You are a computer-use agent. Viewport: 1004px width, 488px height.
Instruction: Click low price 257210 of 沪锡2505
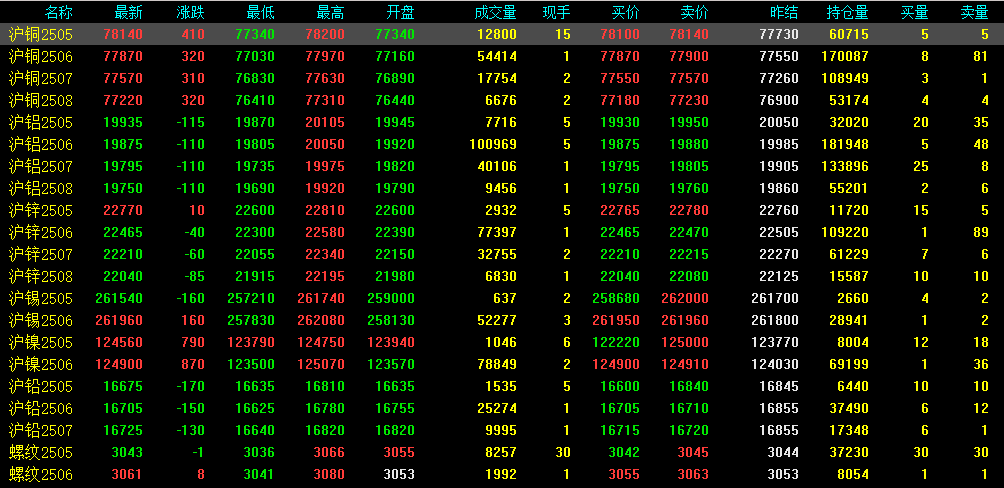coord(251,299)
